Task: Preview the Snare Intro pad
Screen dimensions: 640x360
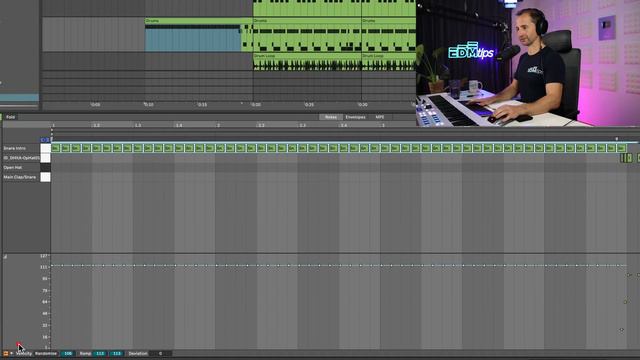Action: [x=45, y=148]
